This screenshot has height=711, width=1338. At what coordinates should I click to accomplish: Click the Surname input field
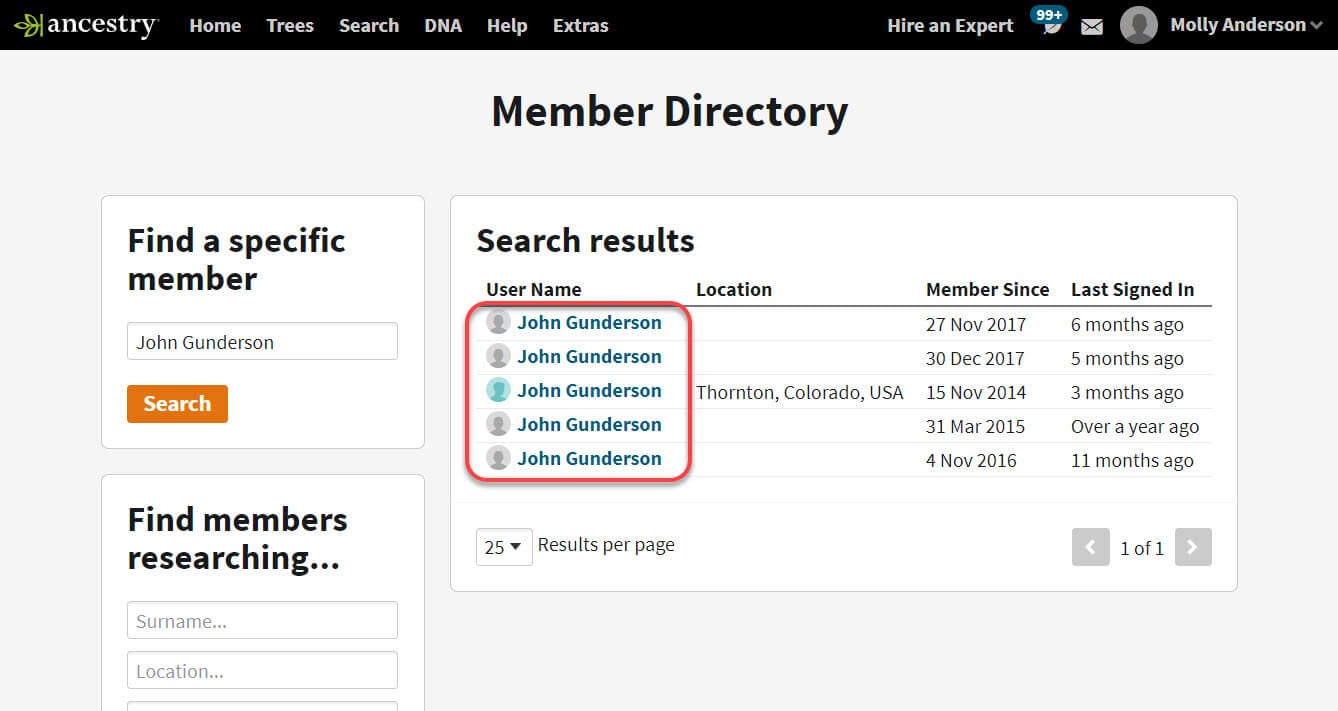tap(262, 619)
